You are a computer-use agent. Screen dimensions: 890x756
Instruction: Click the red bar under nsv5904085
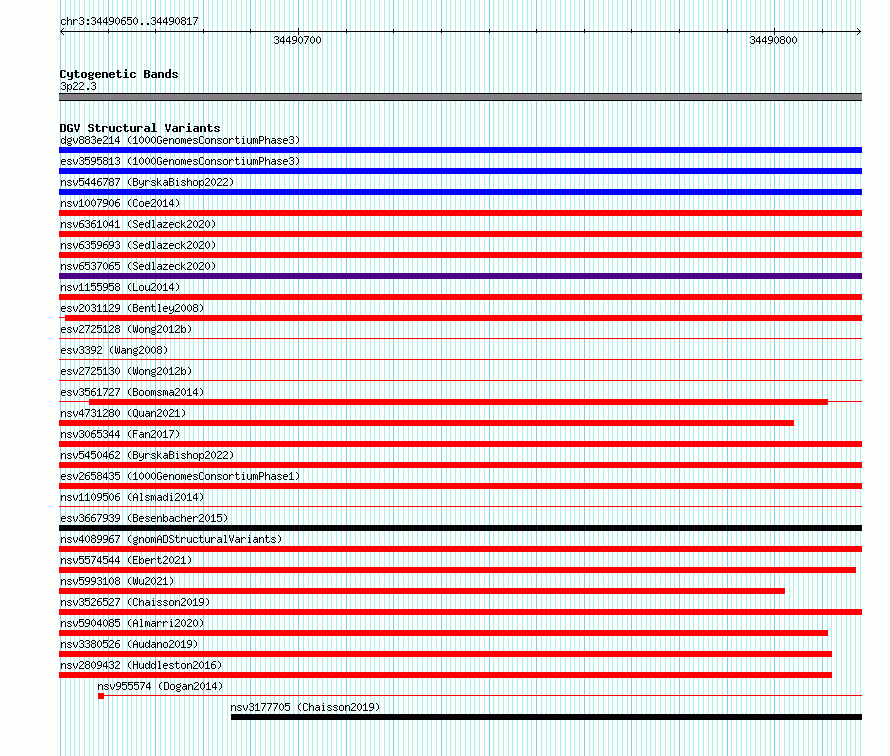[443, 633]
